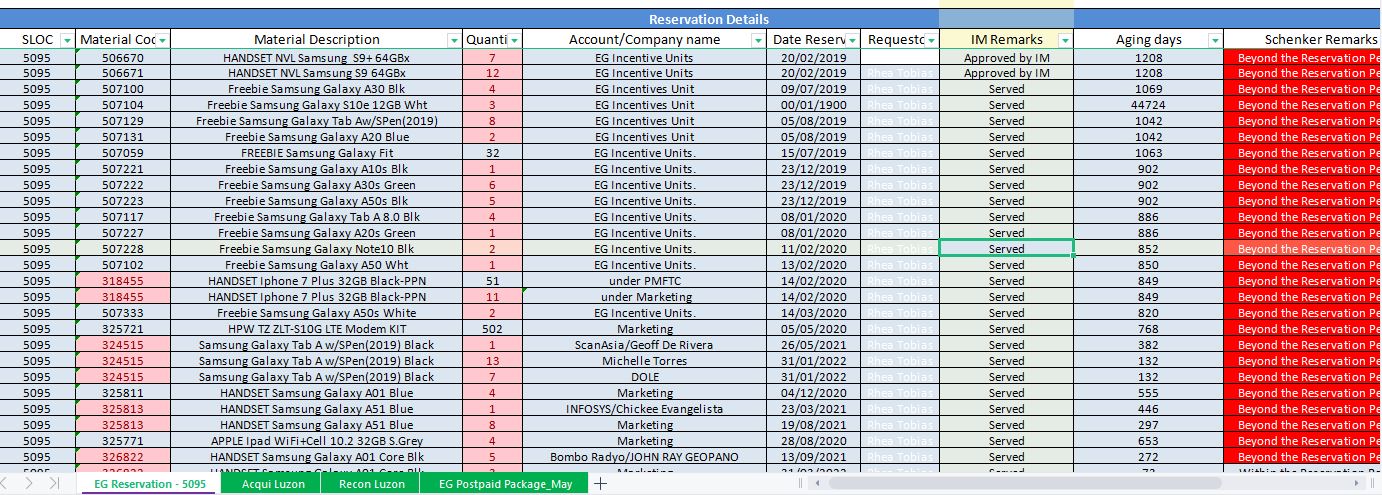Screen dimensions: 1382x495
Task: Select account cell under Marketing
Action: click(x=645, y=297)
